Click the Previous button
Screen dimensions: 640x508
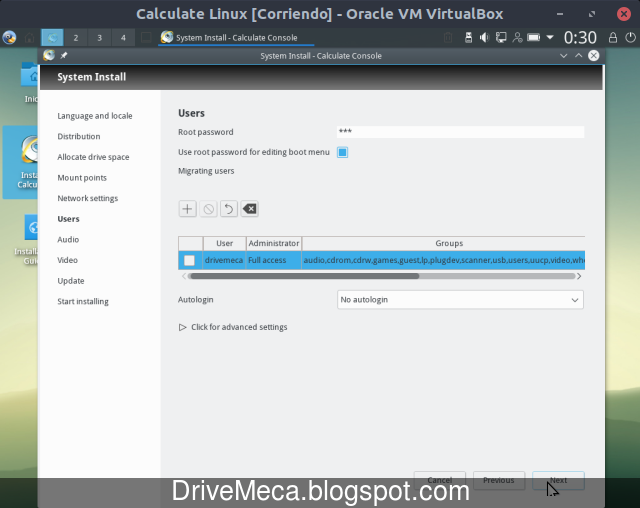499,480
